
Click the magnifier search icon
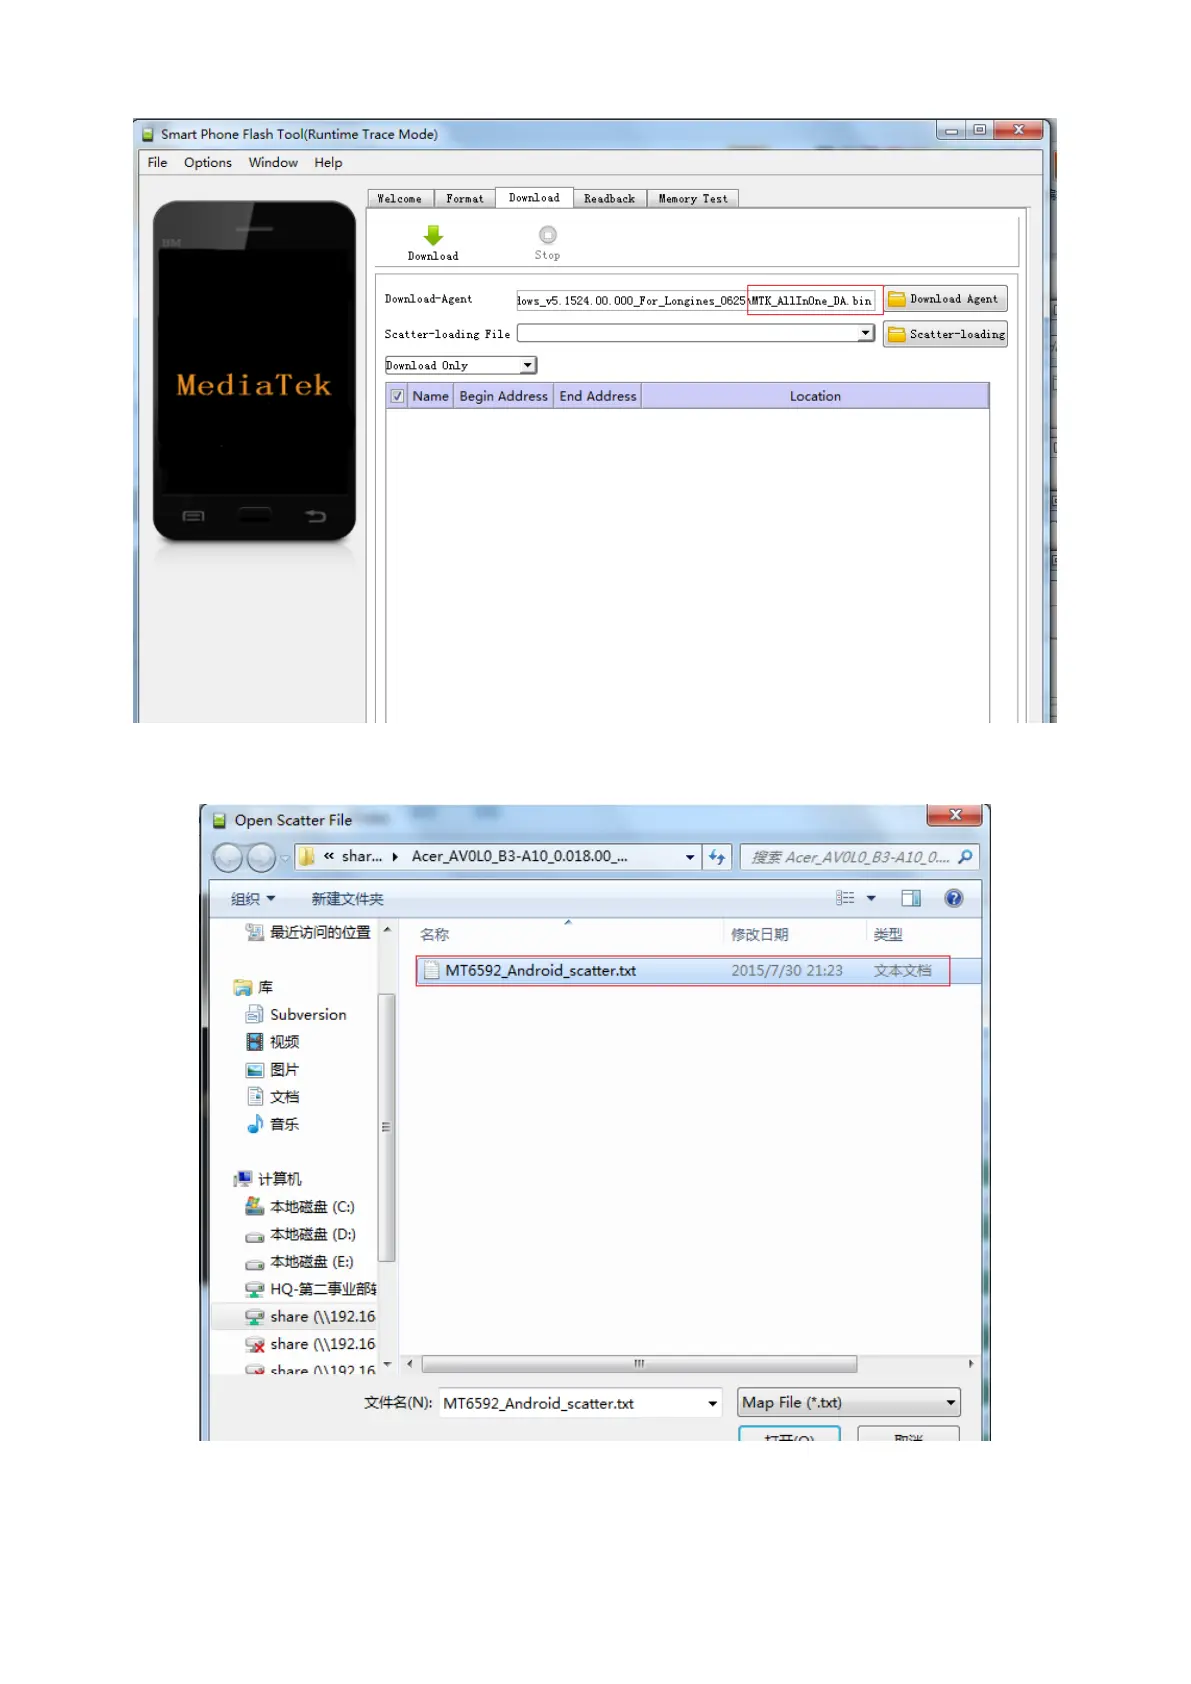click(965, 857)
